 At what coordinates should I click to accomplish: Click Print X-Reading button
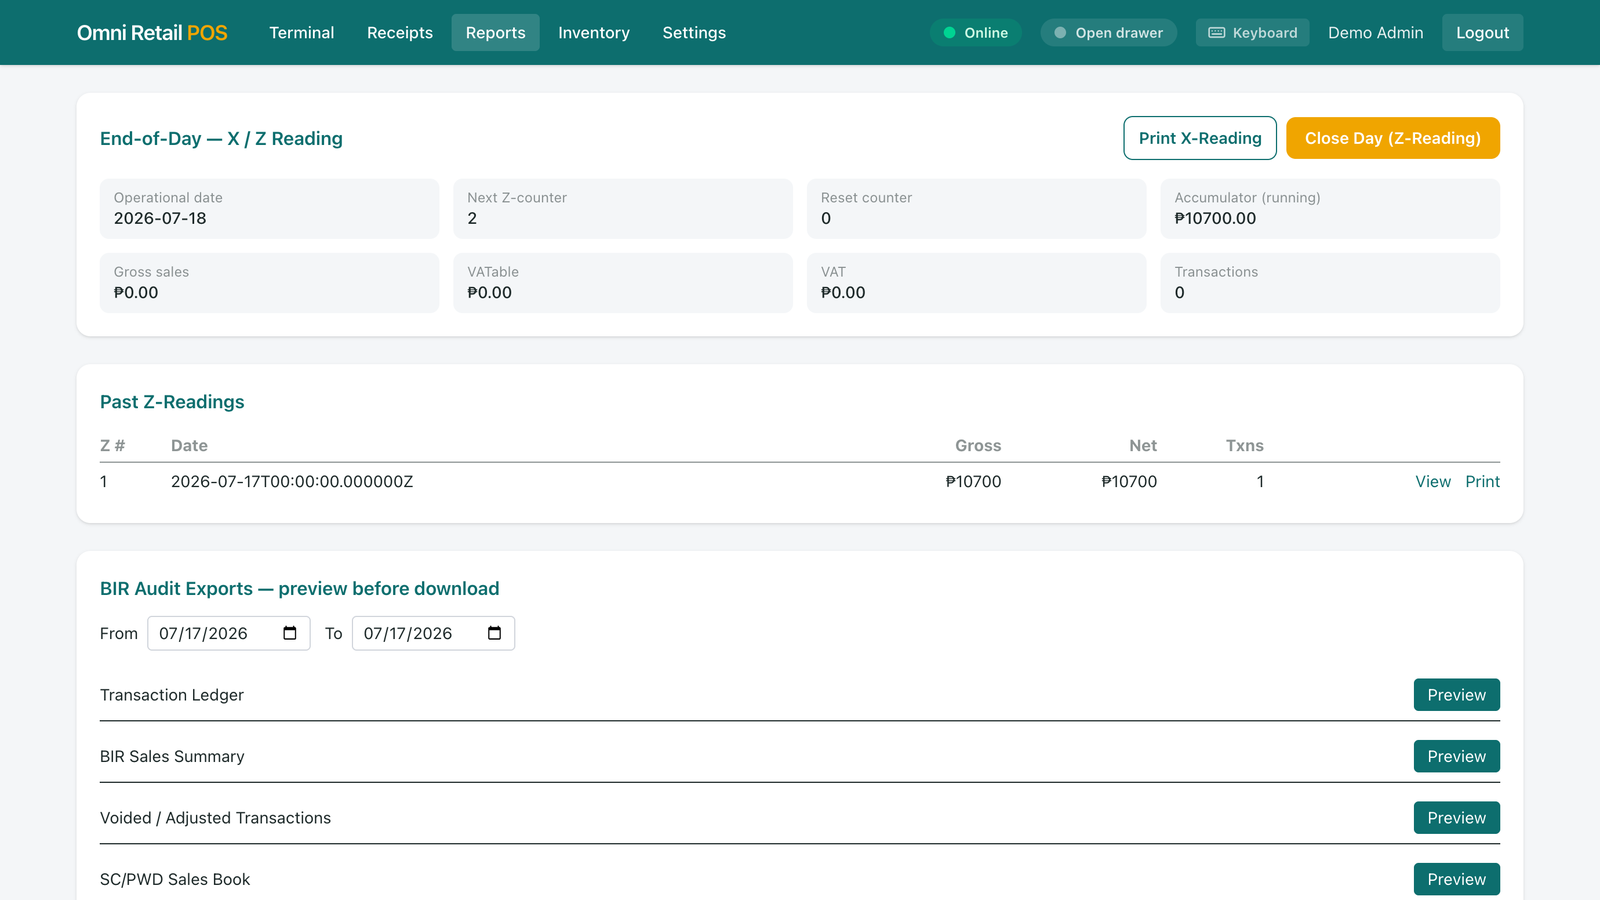pyautogui.click(x=1200, y=138)
